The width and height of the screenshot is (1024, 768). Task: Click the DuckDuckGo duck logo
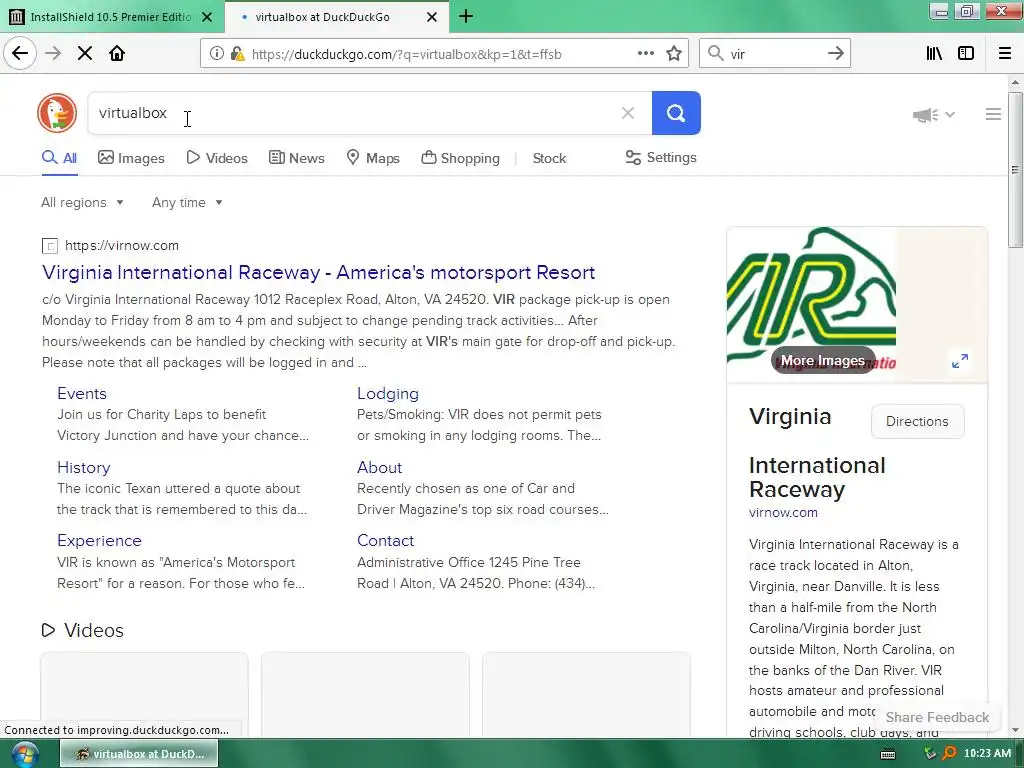click(x=57, y=113)
